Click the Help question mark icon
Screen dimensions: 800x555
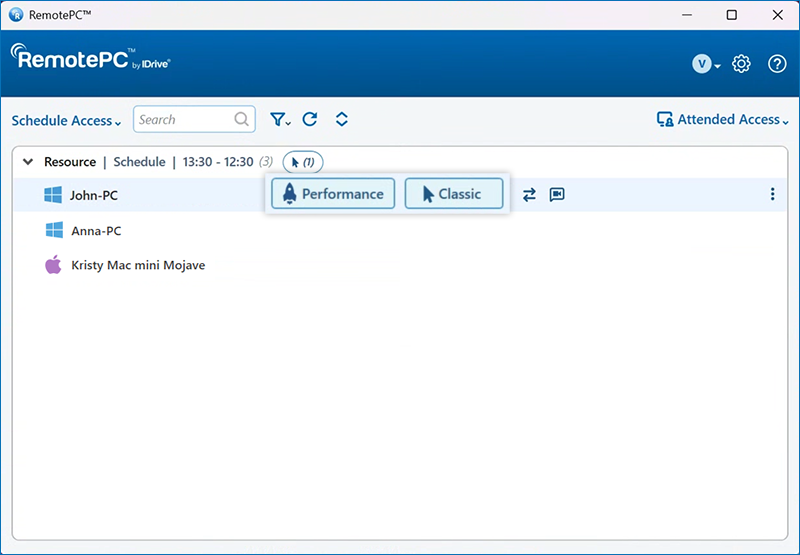pyautogui.click(x=777, y=64)
